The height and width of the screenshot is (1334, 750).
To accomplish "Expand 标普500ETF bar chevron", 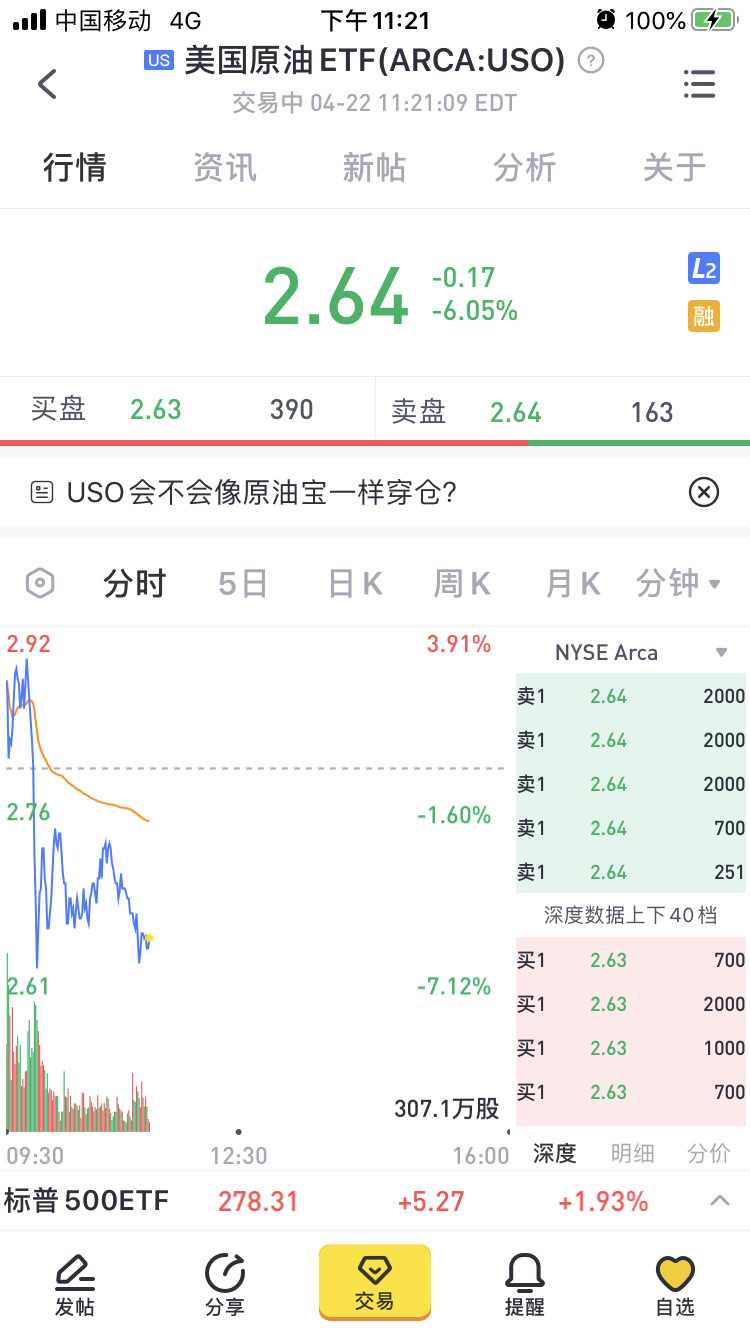I will 719,1200.
